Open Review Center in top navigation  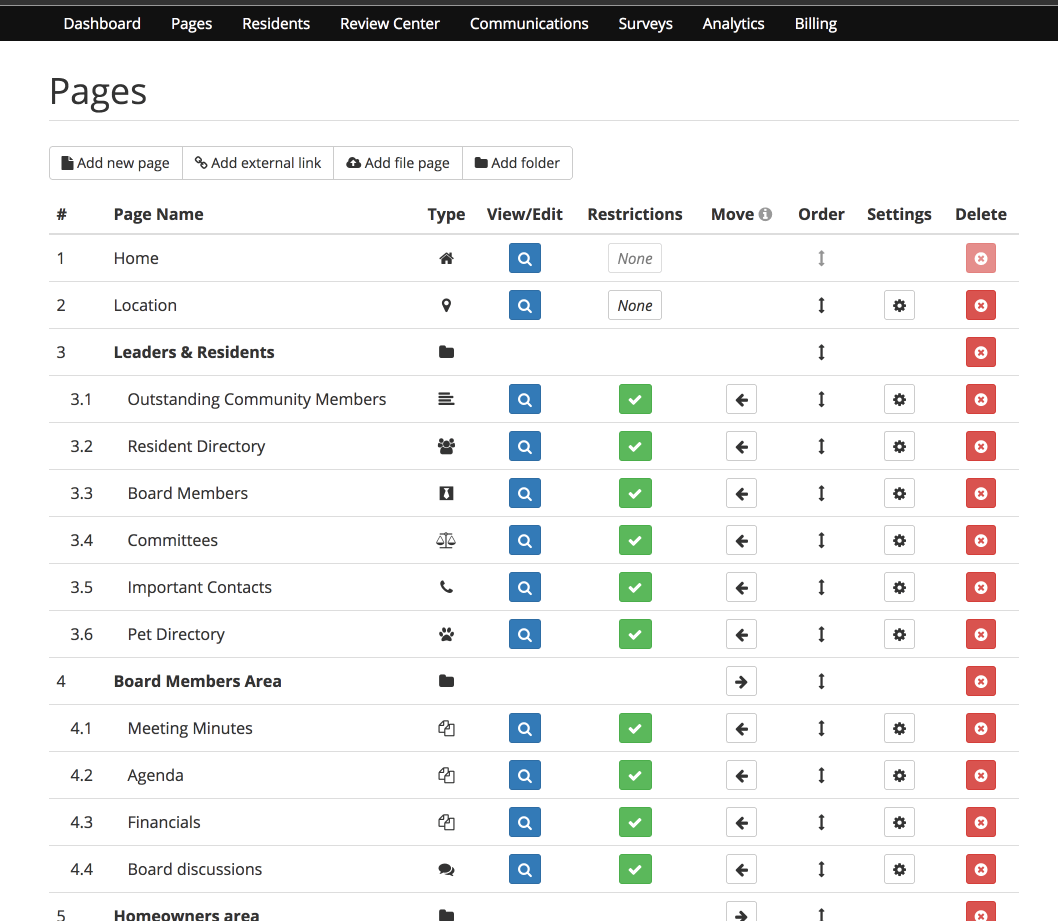[389, 24]
